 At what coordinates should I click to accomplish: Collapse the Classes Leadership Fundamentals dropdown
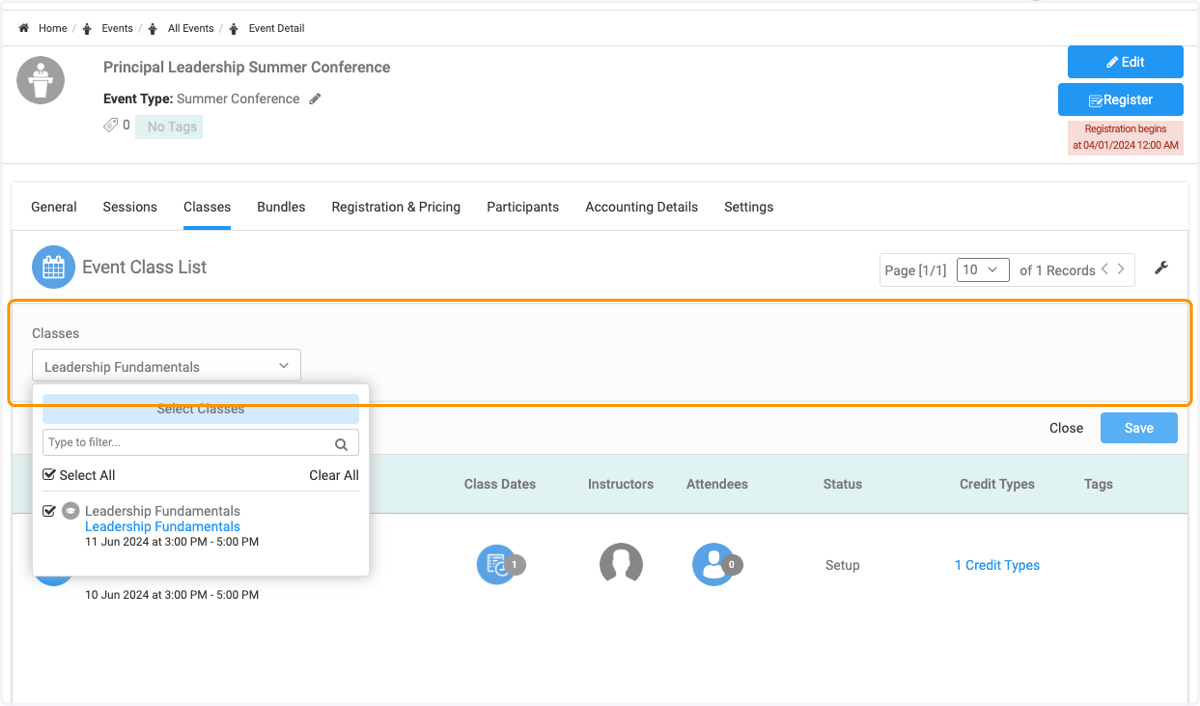click(x=166, y=366)
